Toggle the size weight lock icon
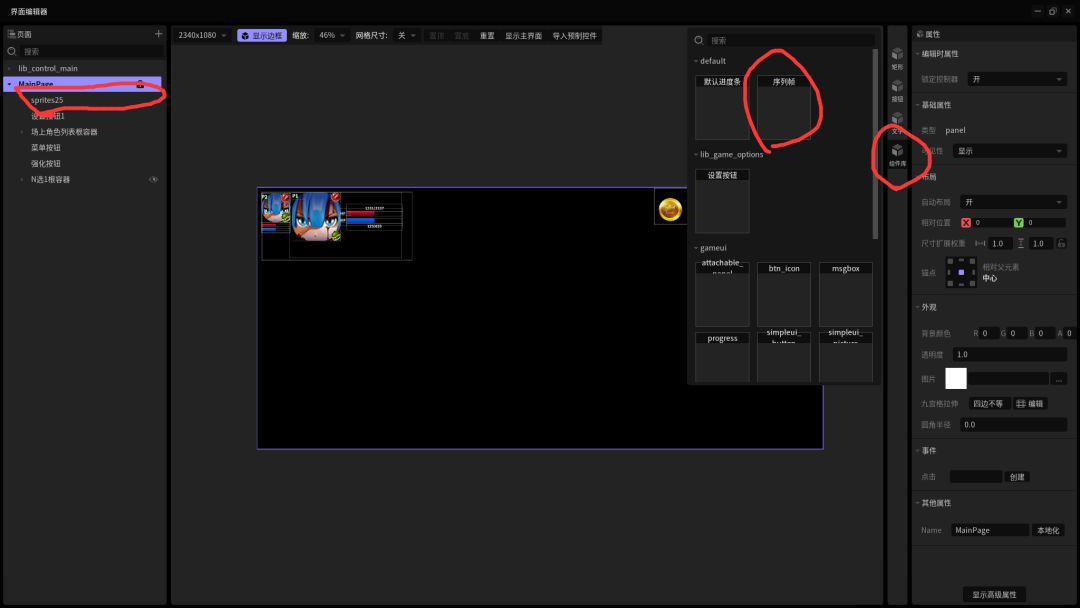The height and width of the screenshot is (608, 1080). point(1061,243)
